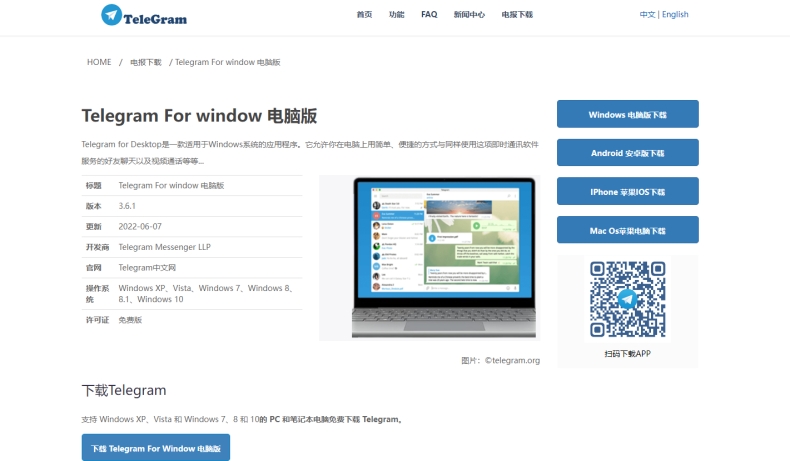Open the 功能 menu item

[x=397, y=15]
